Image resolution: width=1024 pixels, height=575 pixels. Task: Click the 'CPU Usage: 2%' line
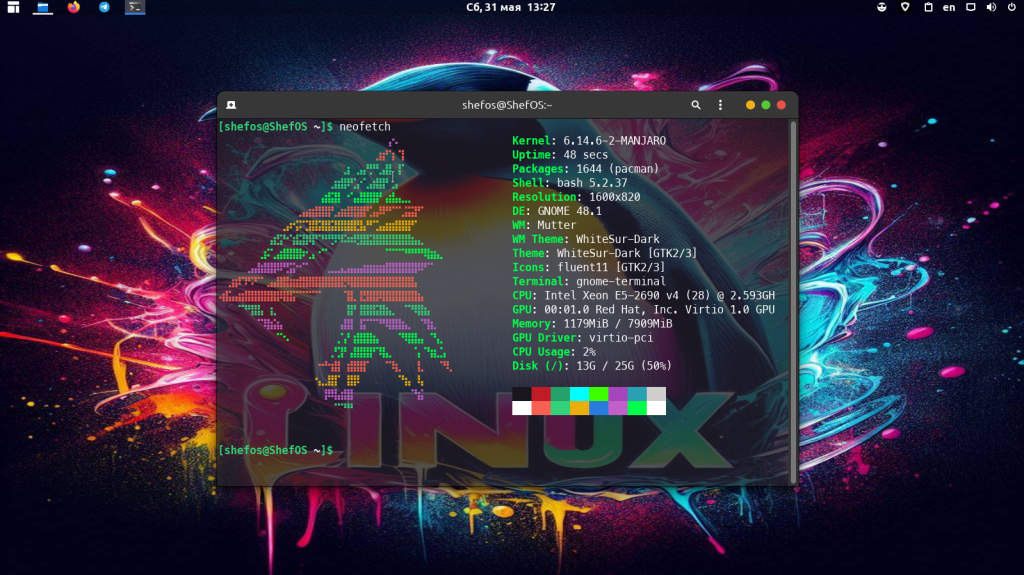click(554, 352)
